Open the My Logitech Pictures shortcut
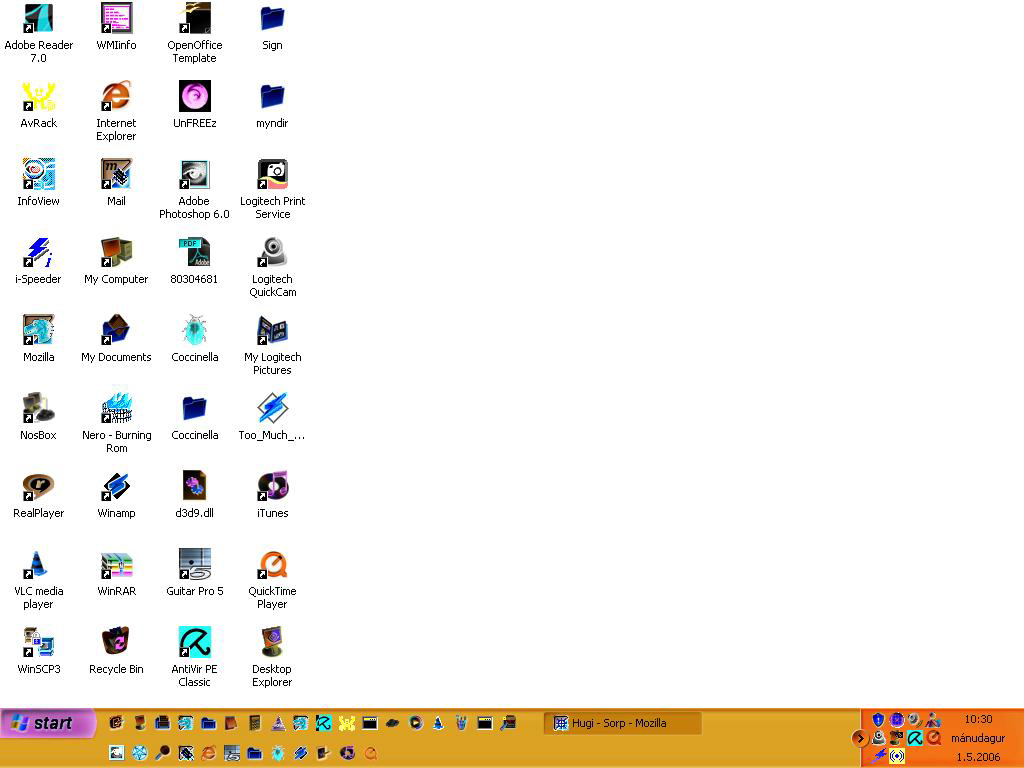Image resolution: width=1024 pixels, height=768 pixels. [x=272, y=345]
